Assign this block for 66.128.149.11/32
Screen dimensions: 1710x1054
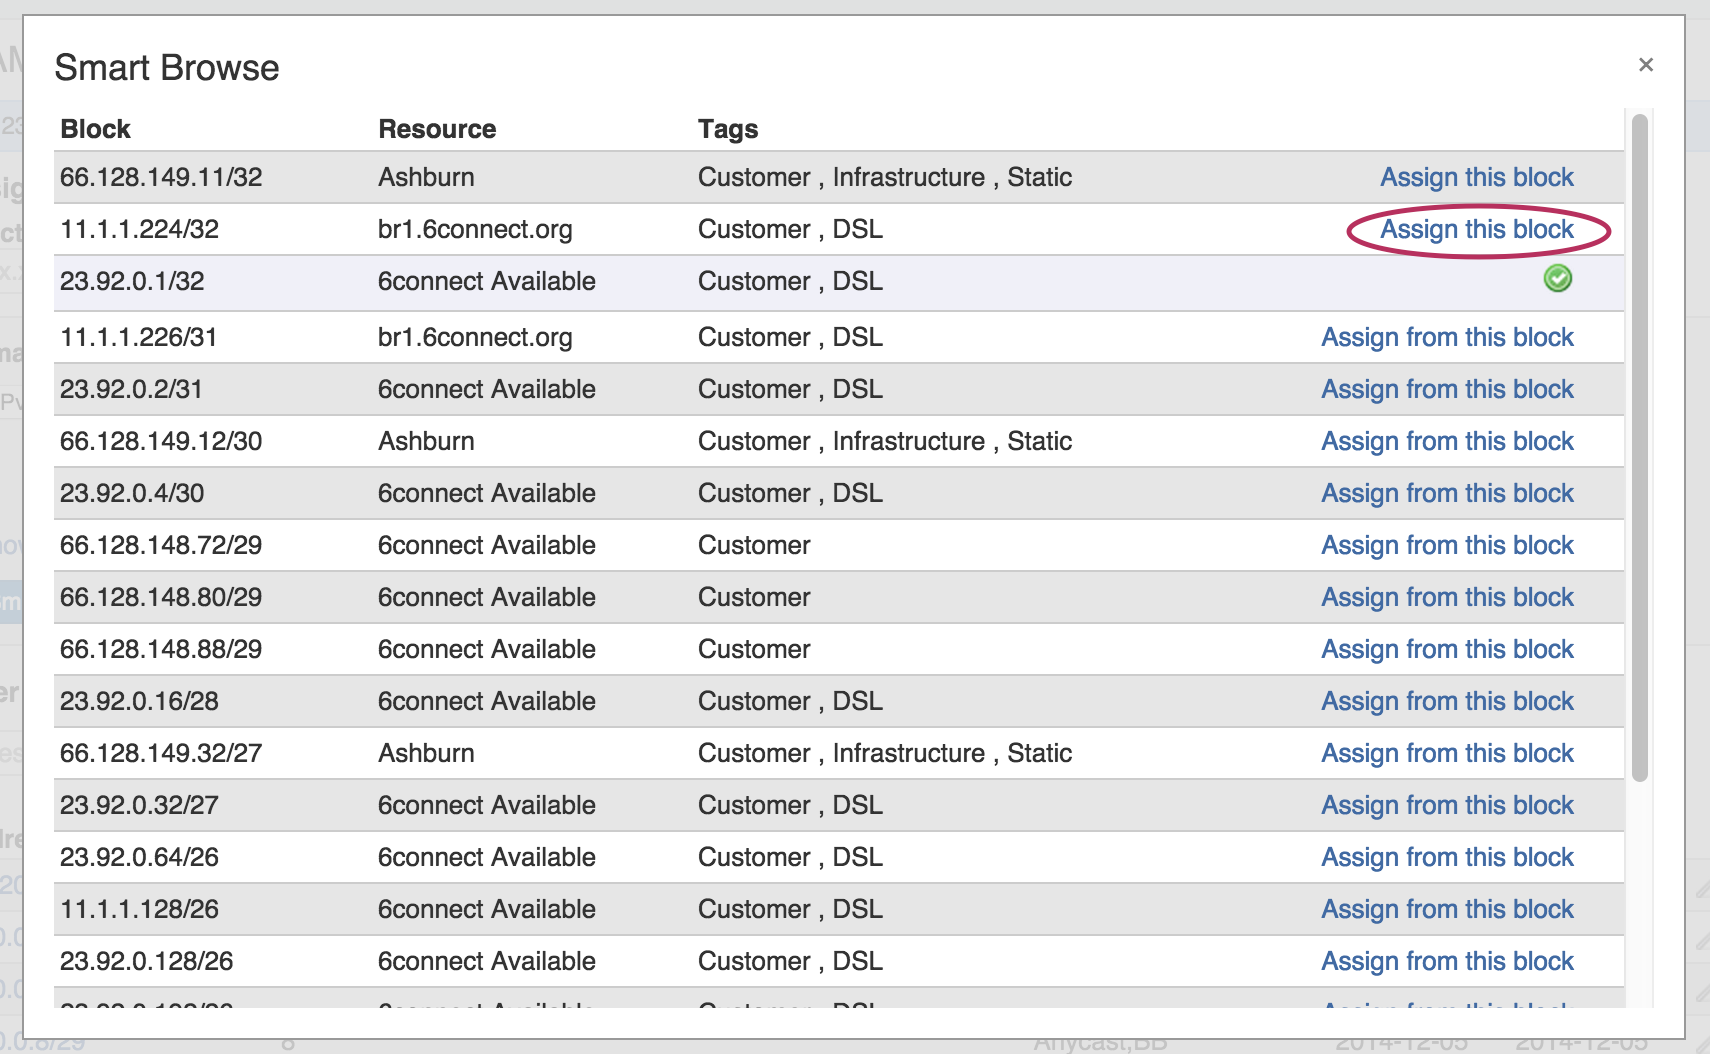(1476, 178)
